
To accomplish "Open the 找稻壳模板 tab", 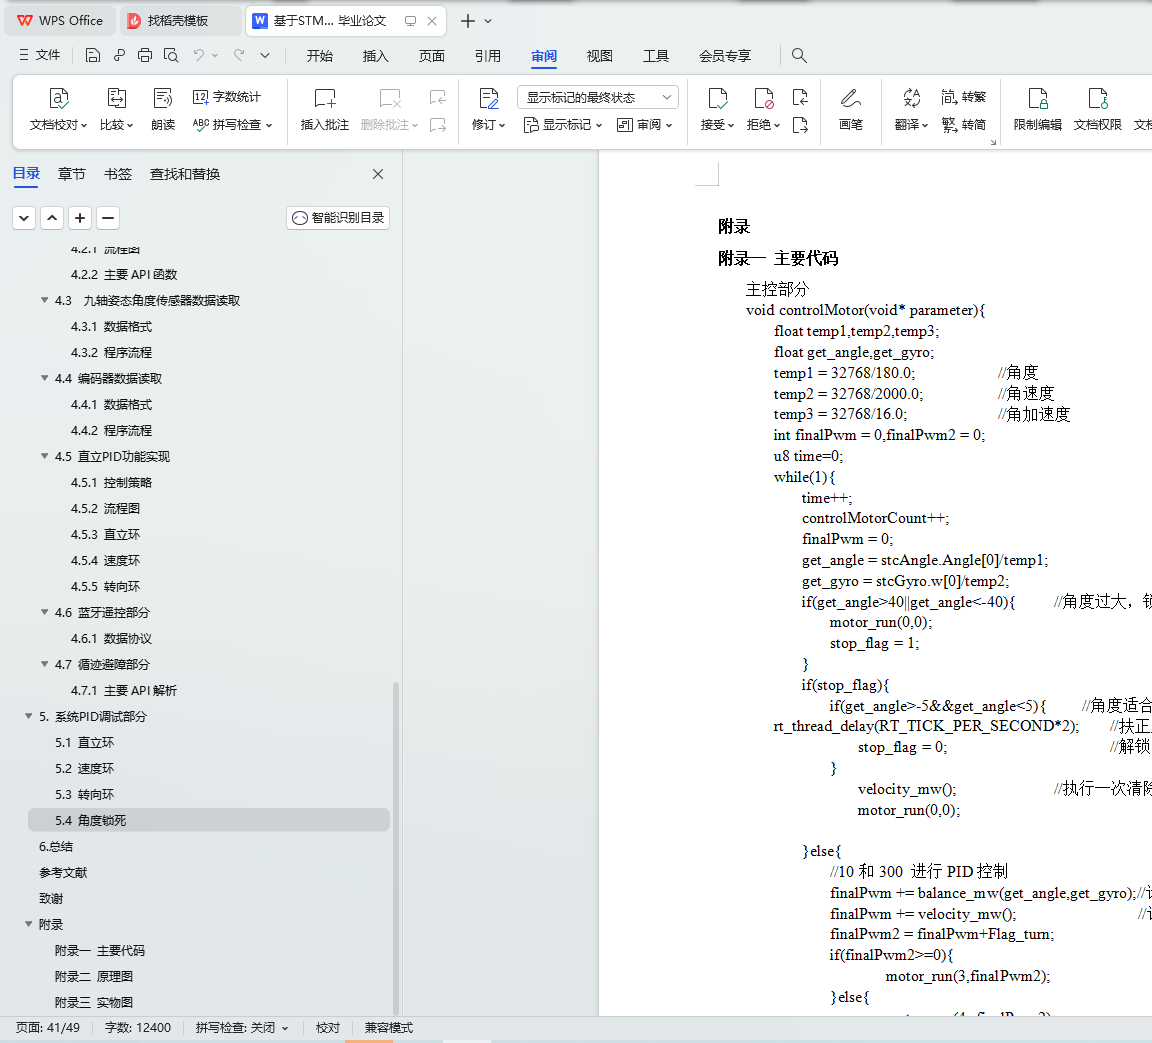I will click(179, 21).
